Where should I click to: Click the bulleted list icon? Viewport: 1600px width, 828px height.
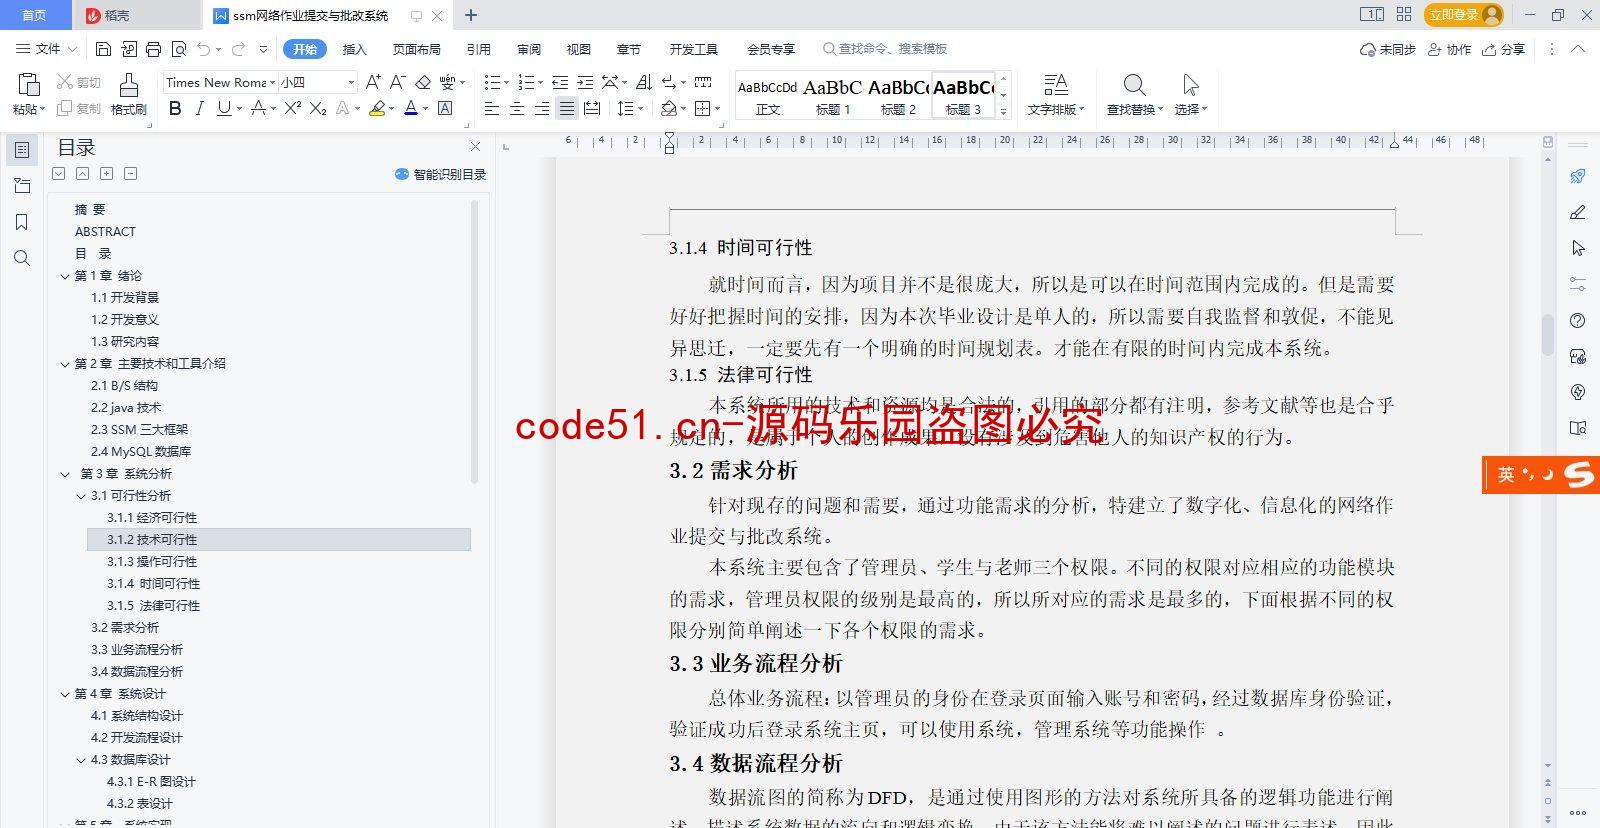[491, 82]
